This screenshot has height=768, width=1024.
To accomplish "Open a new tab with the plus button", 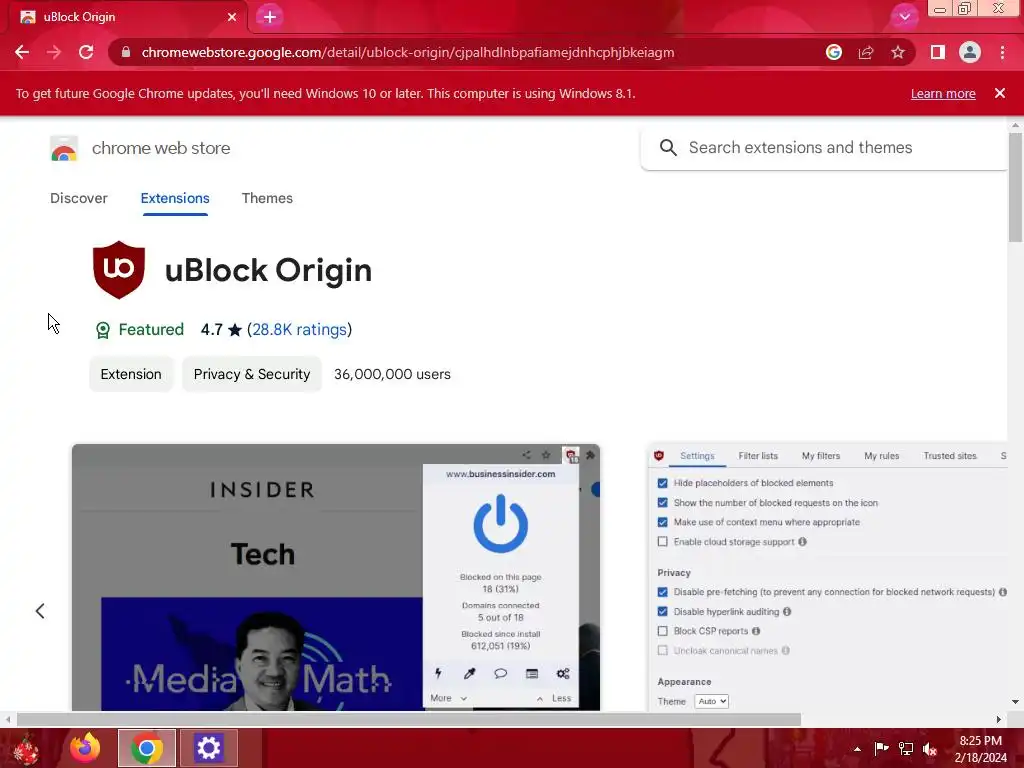I will coord(270,17).
